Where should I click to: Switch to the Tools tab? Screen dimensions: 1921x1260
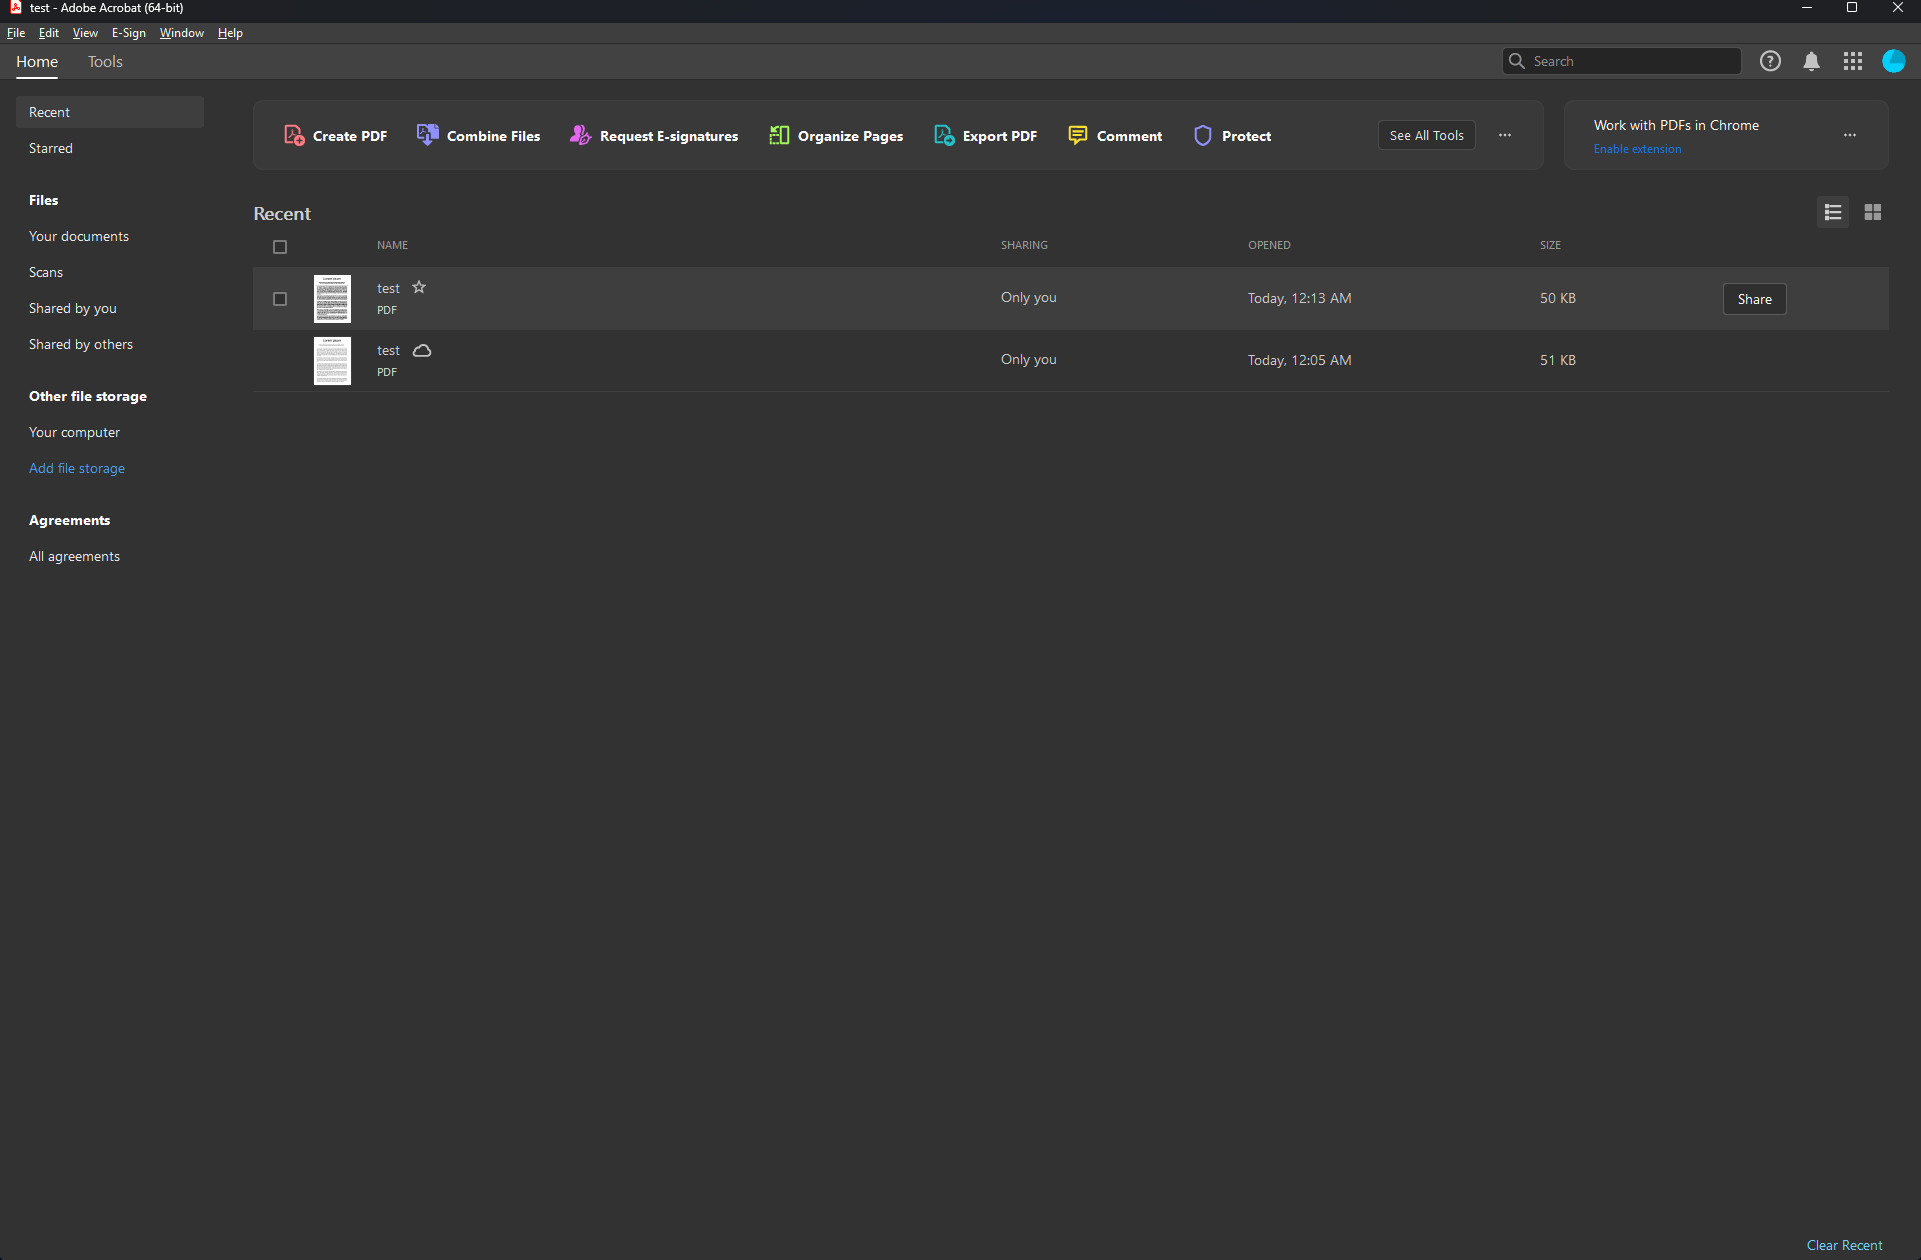coord(105,62)
